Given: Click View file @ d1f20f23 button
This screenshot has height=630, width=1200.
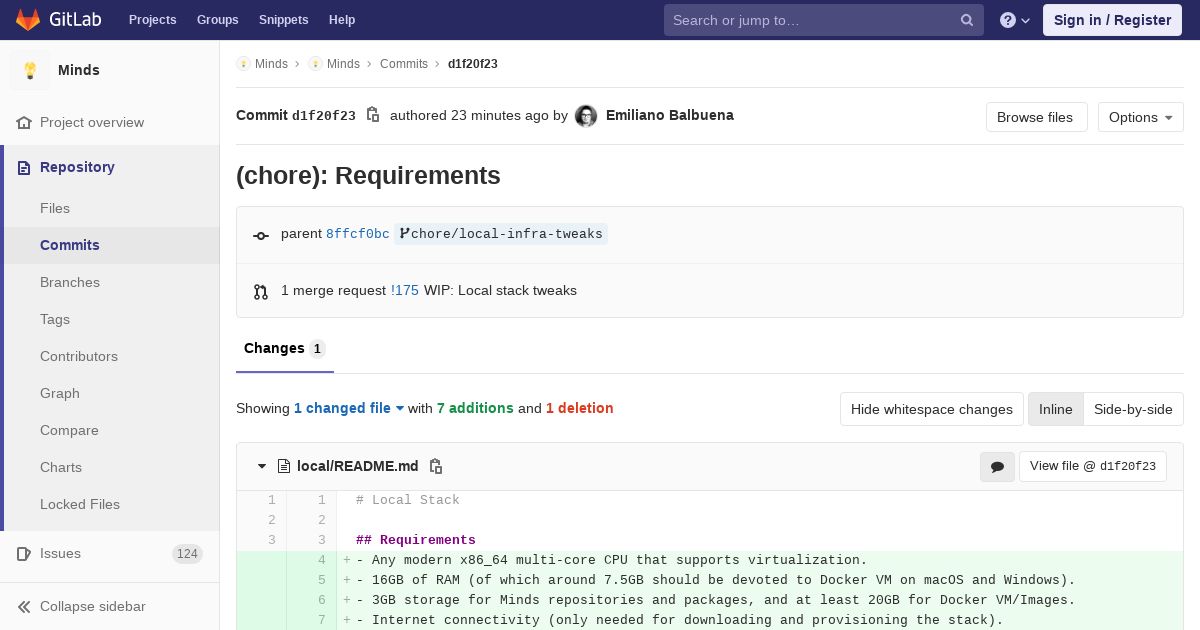Looking at the screenshot, I should 1093,466.
